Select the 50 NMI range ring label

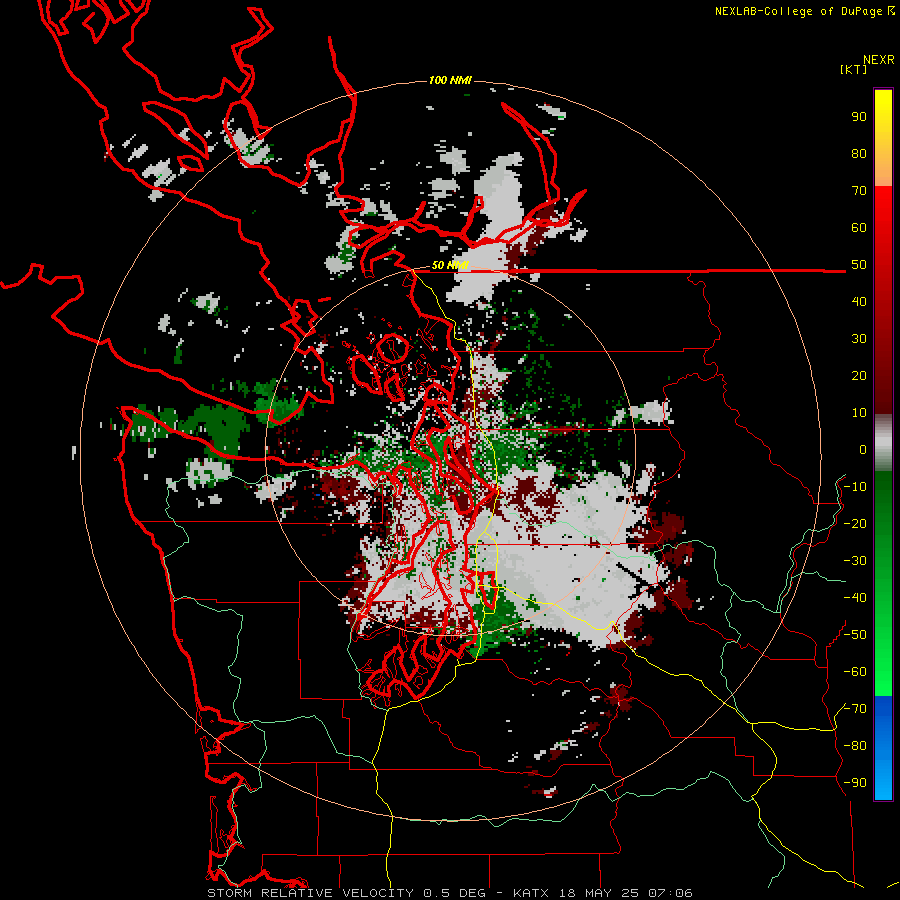450,265
